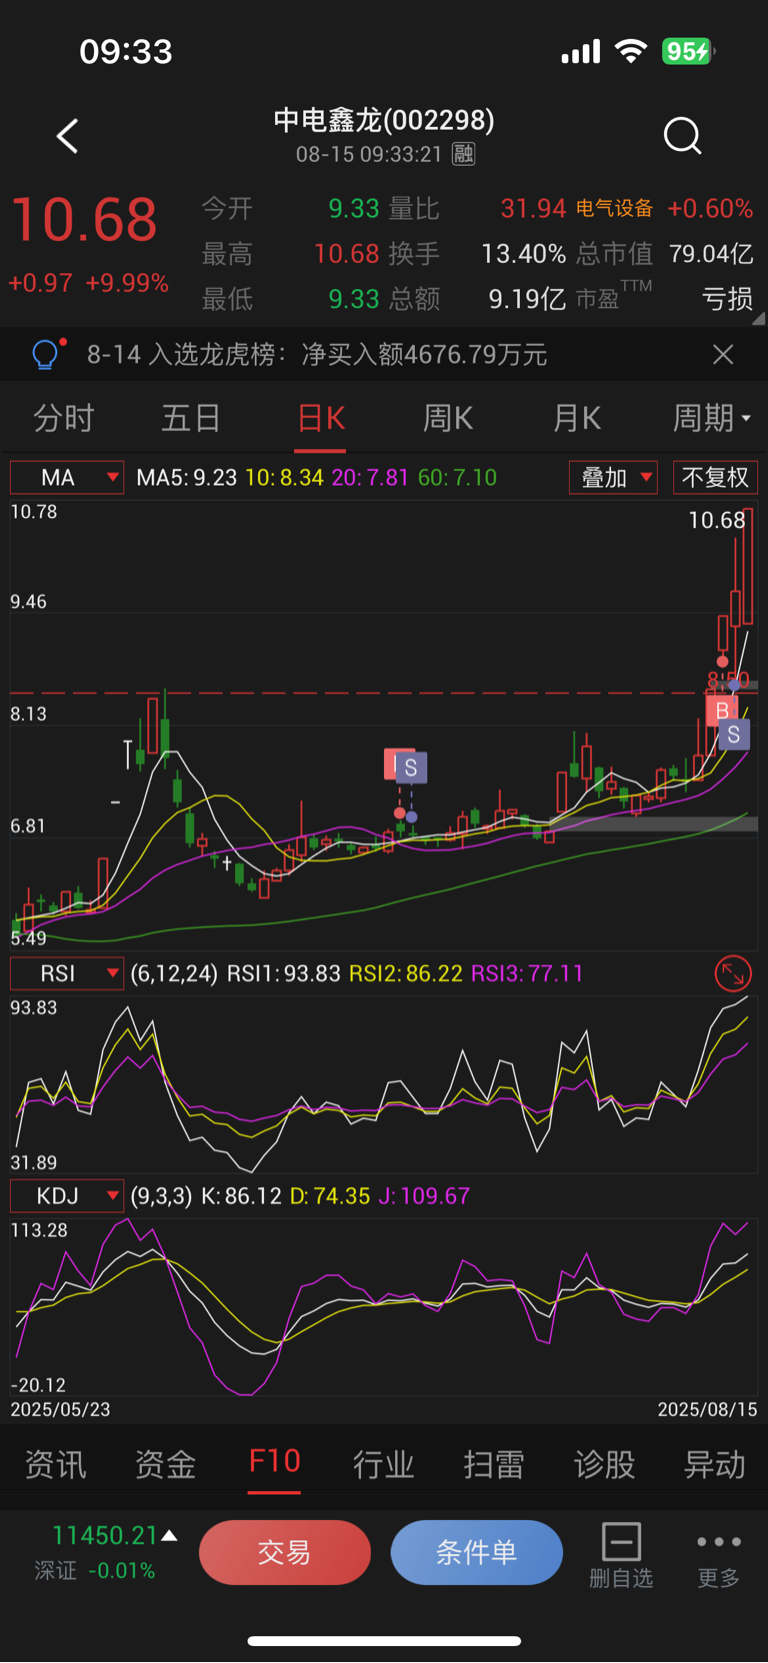Select the 日K tab
768x1663 pixels.
tap(321, 418)
